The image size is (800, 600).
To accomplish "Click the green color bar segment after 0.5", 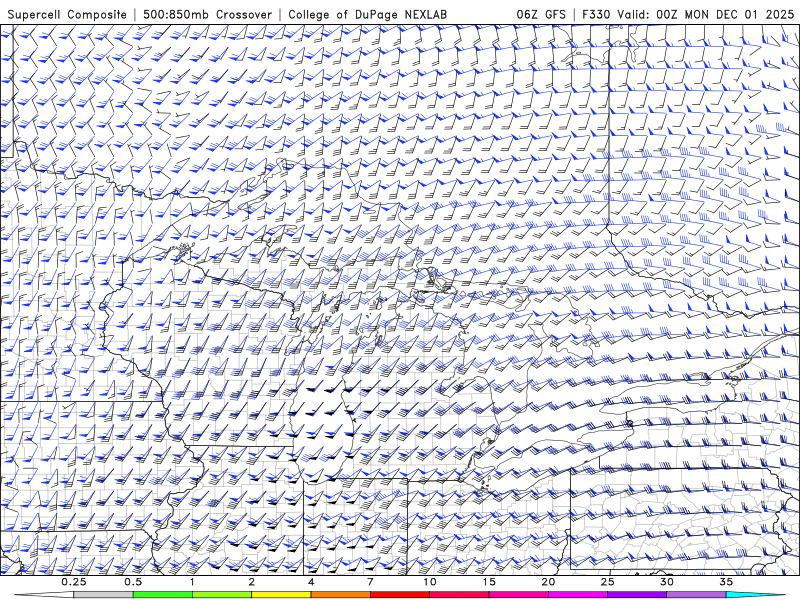I will [x=163, y=595].
